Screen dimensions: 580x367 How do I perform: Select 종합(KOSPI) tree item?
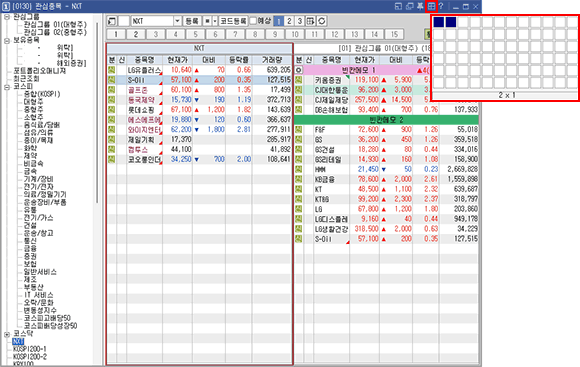[x=42, y=94]
